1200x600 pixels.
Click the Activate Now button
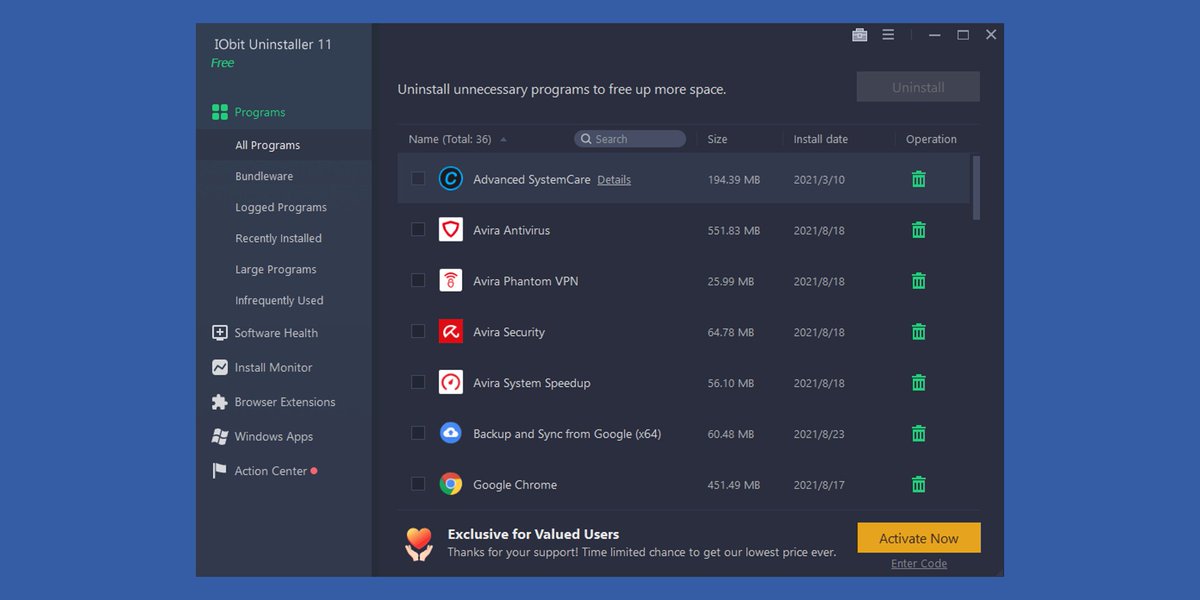point(919,538)
